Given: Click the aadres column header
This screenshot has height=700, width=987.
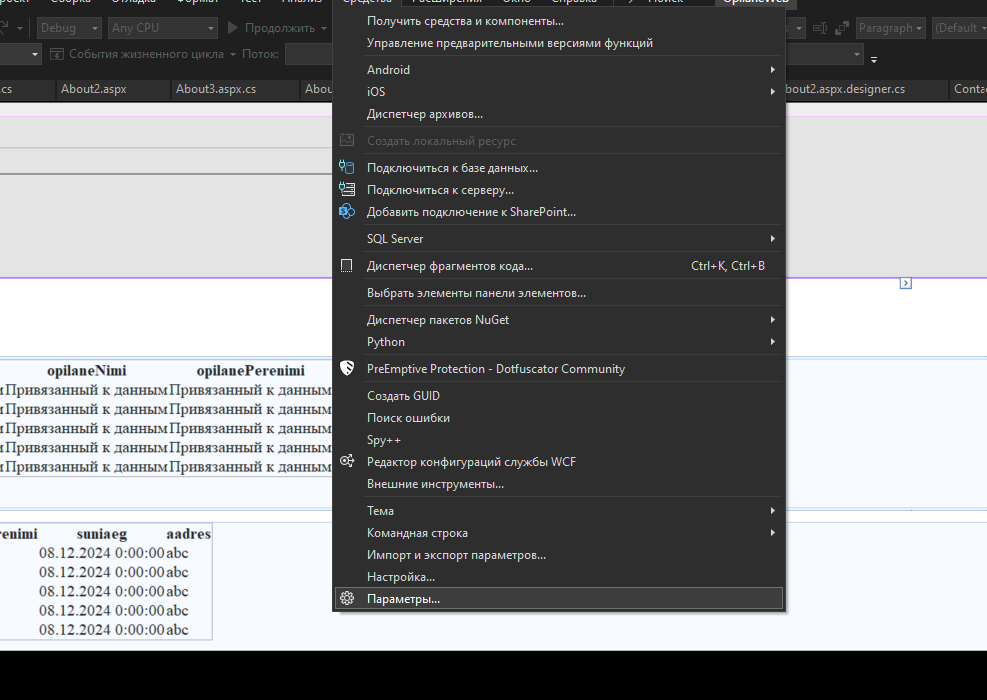Looking at the screenshot, I should click(188, 534).
